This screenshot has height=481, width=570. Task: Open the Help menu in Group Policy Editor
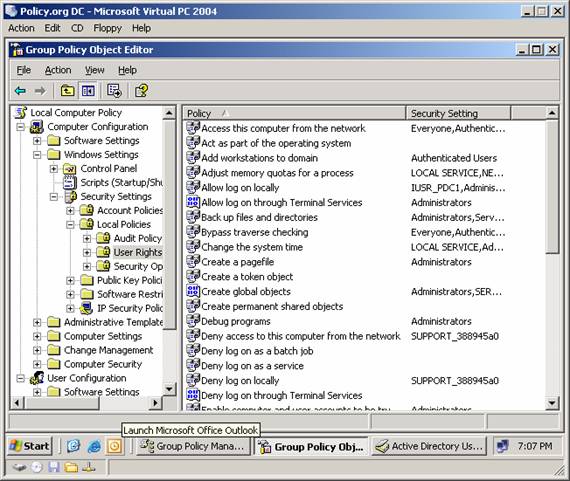click(x=127, y=70)
